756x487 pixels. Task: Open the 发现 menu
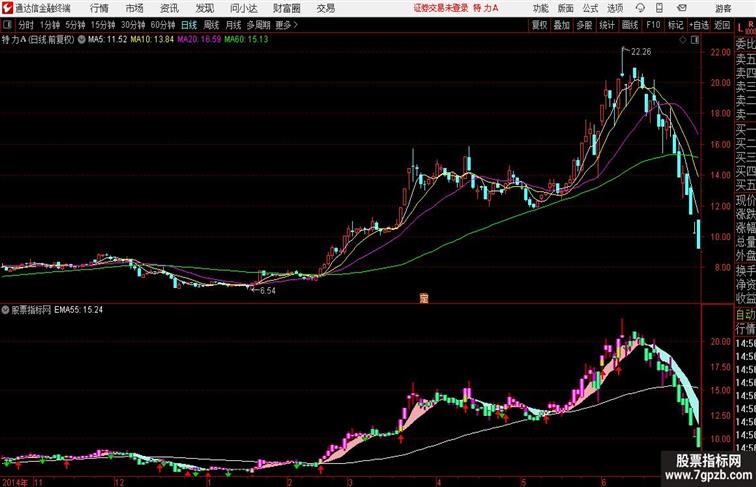click(204, 8)
